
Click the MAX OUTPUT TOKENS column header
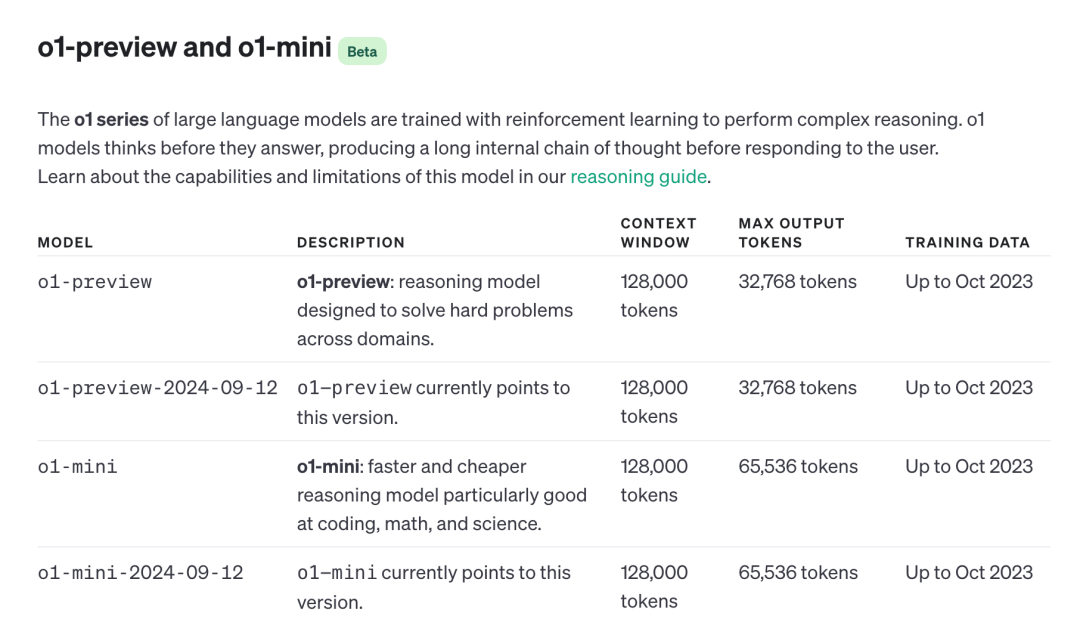coord(791,232)
